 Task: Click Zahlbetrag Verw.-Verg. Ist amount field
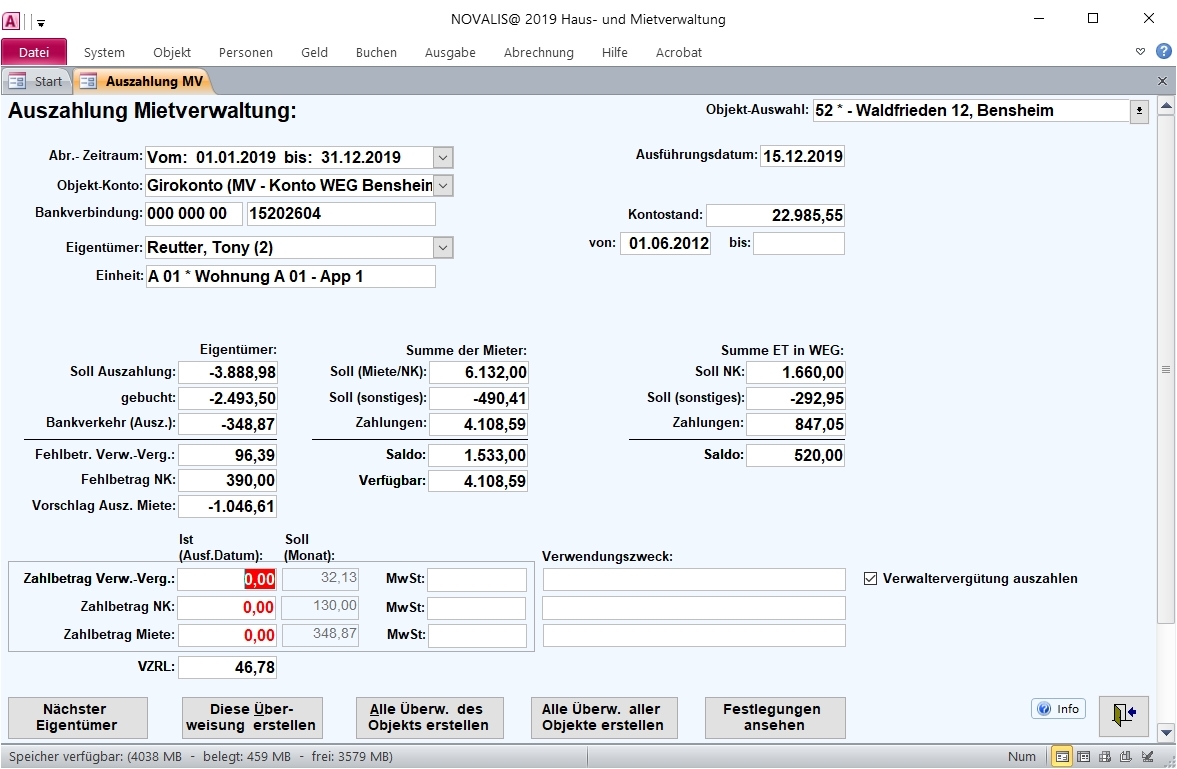[x=227, y=579]
